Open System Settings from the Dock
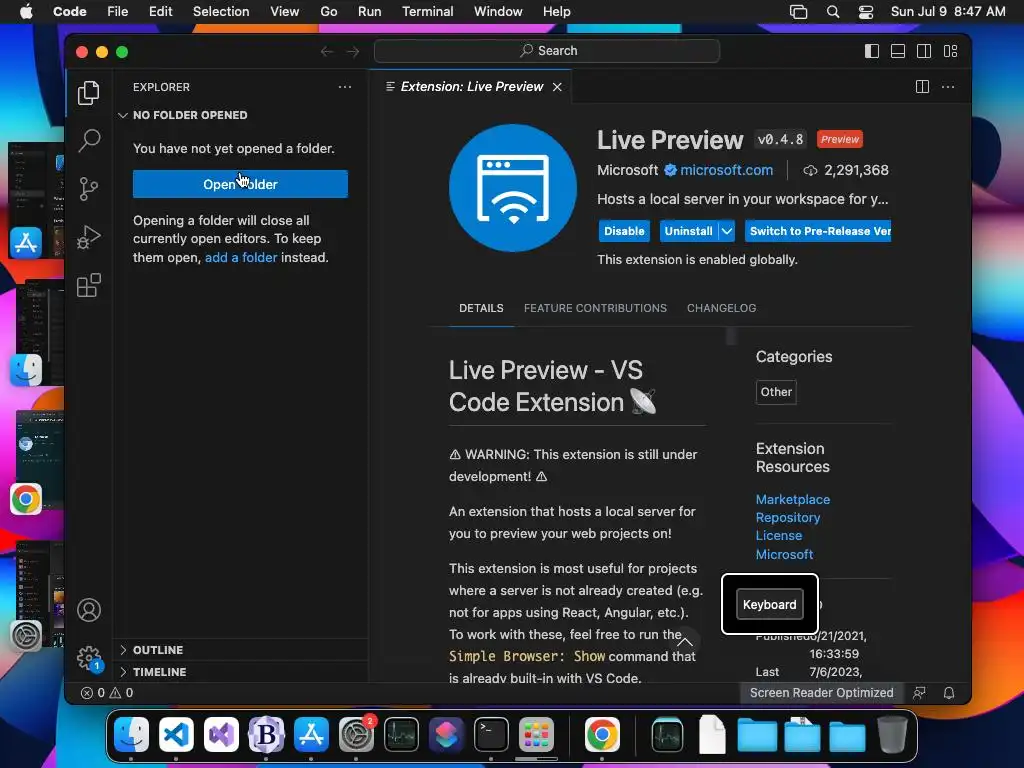1024x768 pixels. click(356, 735)
